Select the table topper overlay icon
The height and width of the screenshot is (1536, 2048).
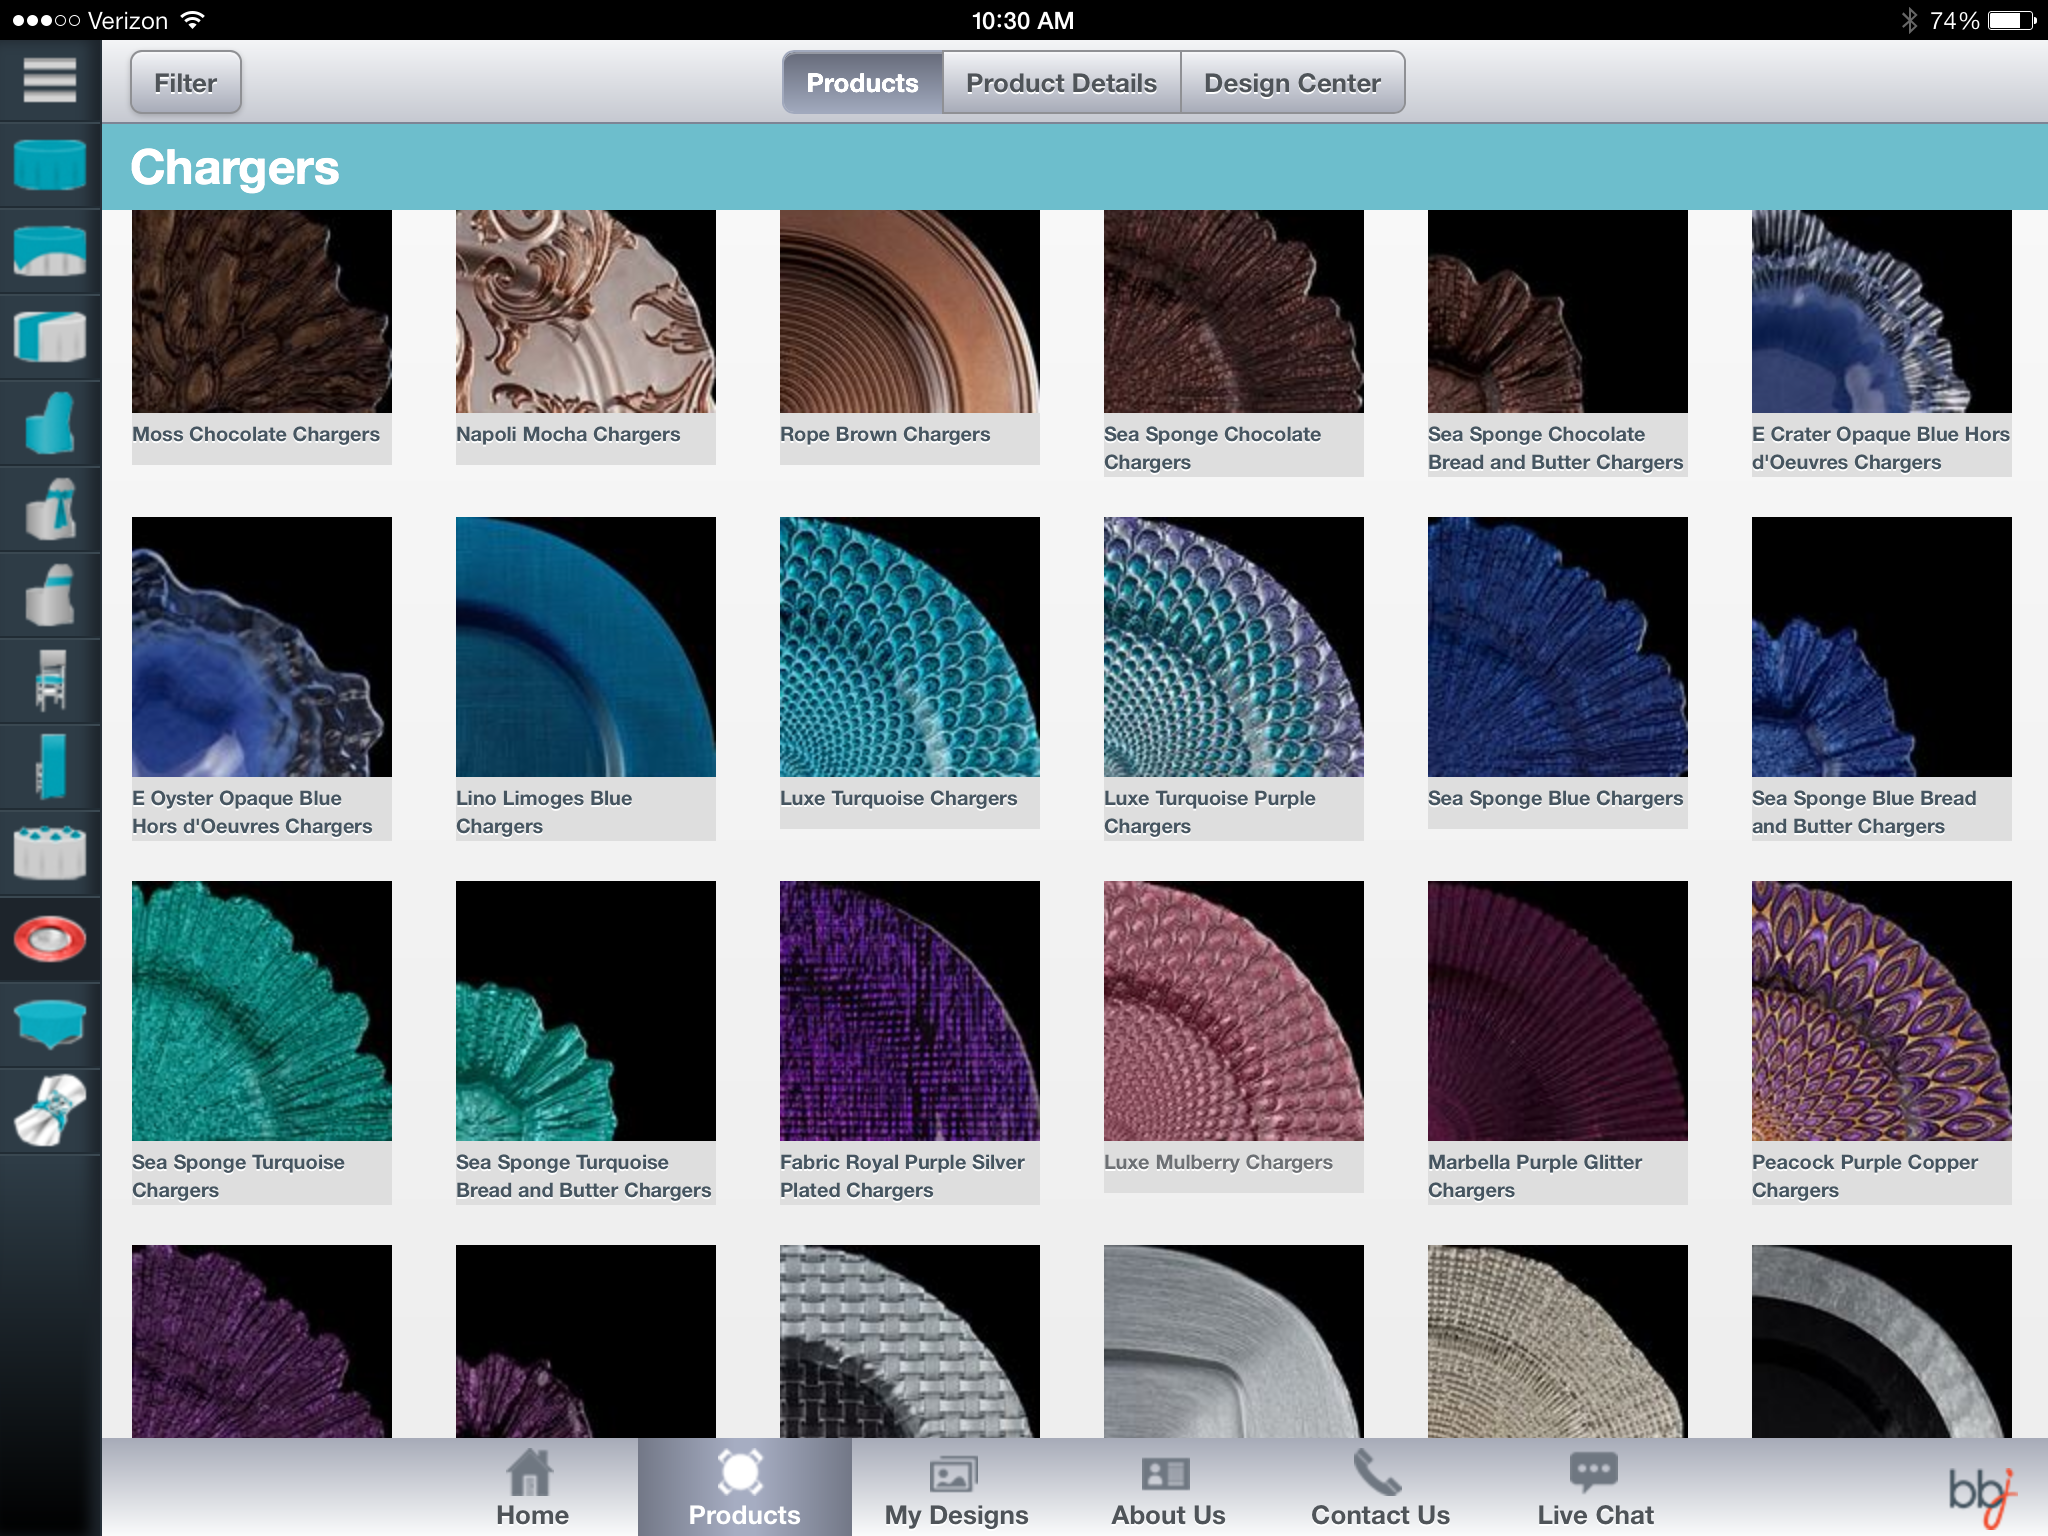point(50,1025)
